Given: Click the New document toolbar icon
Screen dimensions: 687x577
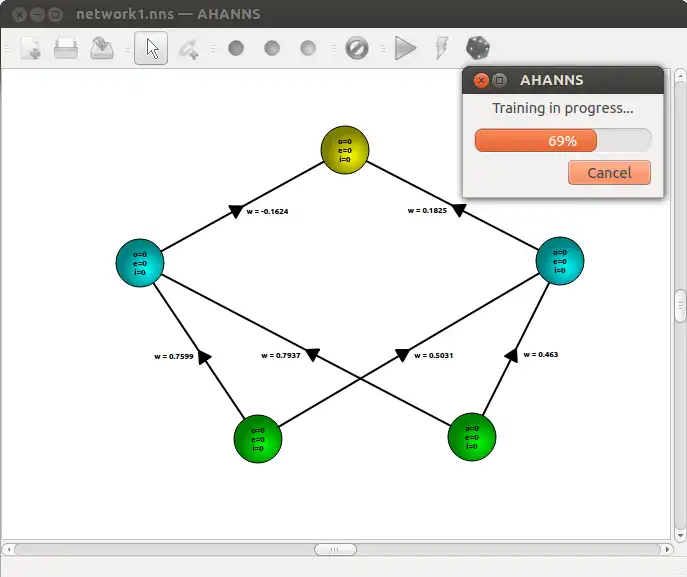Looking at the screenshot, I should (x=31, y=48).
